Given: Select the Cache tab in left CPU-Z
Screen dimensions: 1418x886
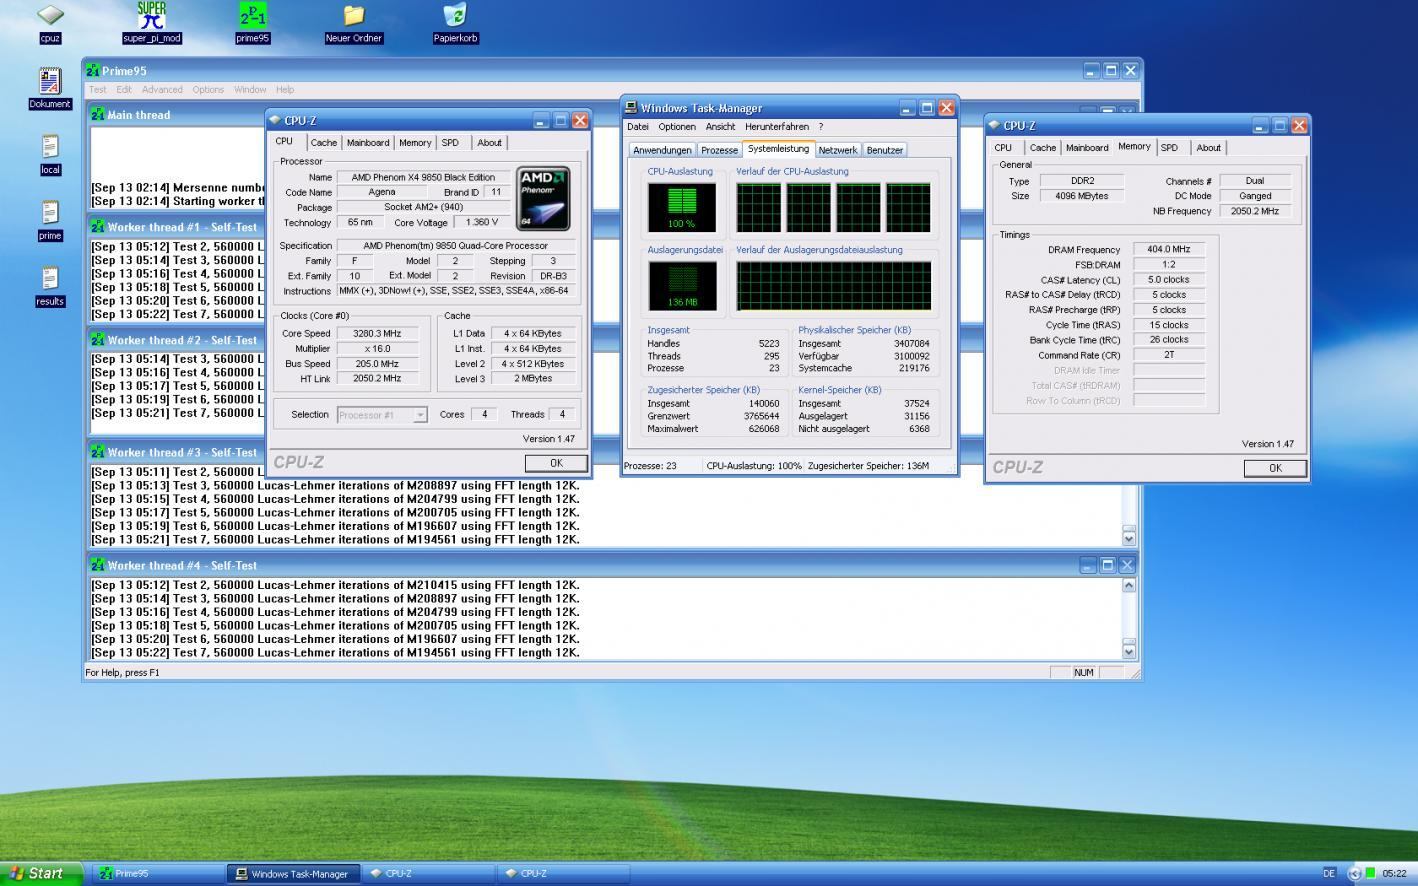Looking at the screenshot, I should [x=324, y=143].
